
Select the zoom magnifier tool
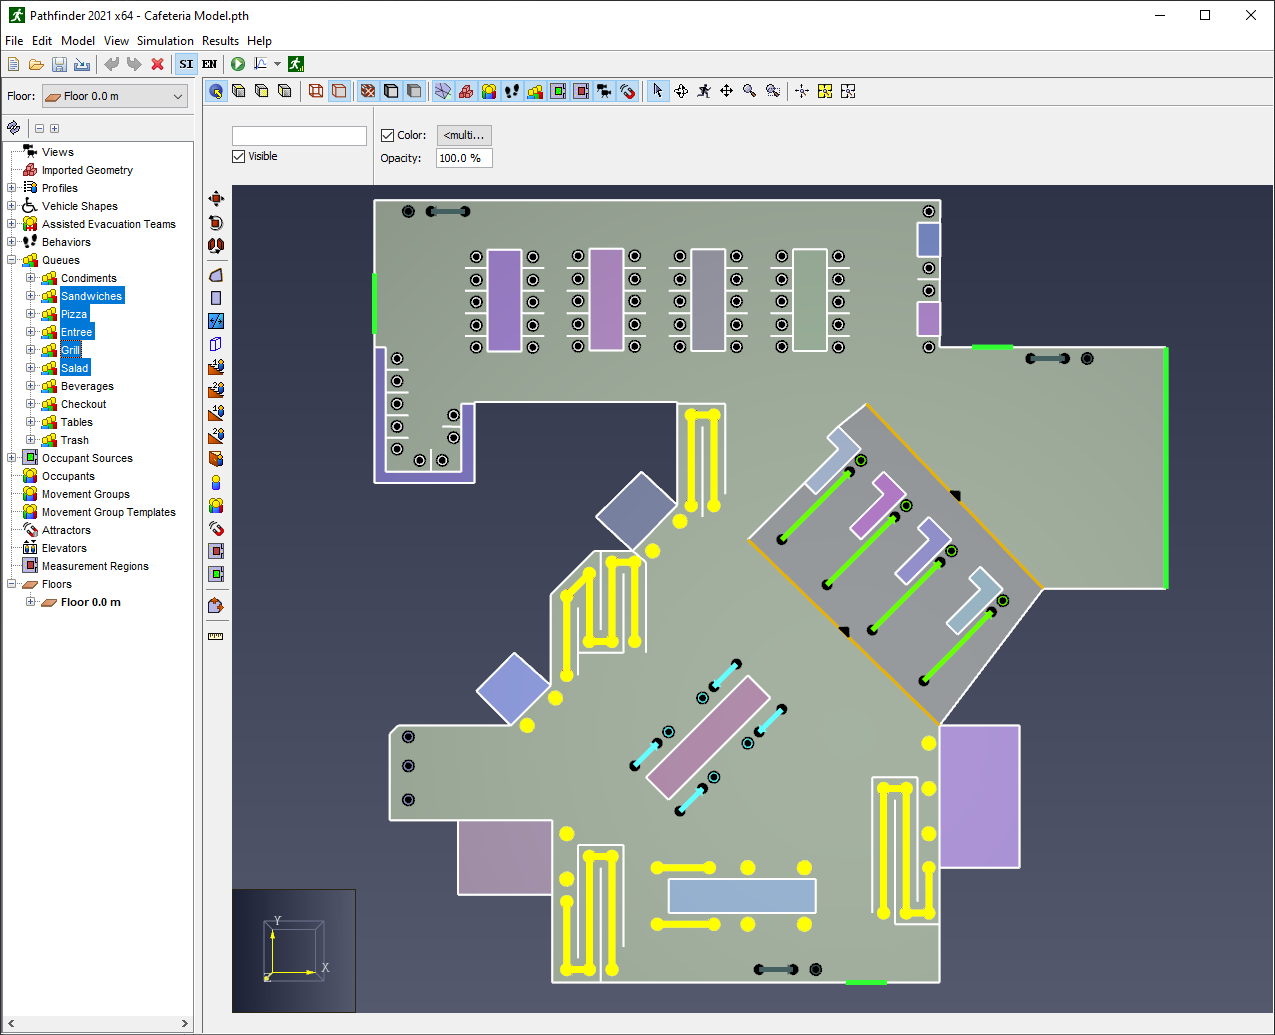click(x=749, y=91)
